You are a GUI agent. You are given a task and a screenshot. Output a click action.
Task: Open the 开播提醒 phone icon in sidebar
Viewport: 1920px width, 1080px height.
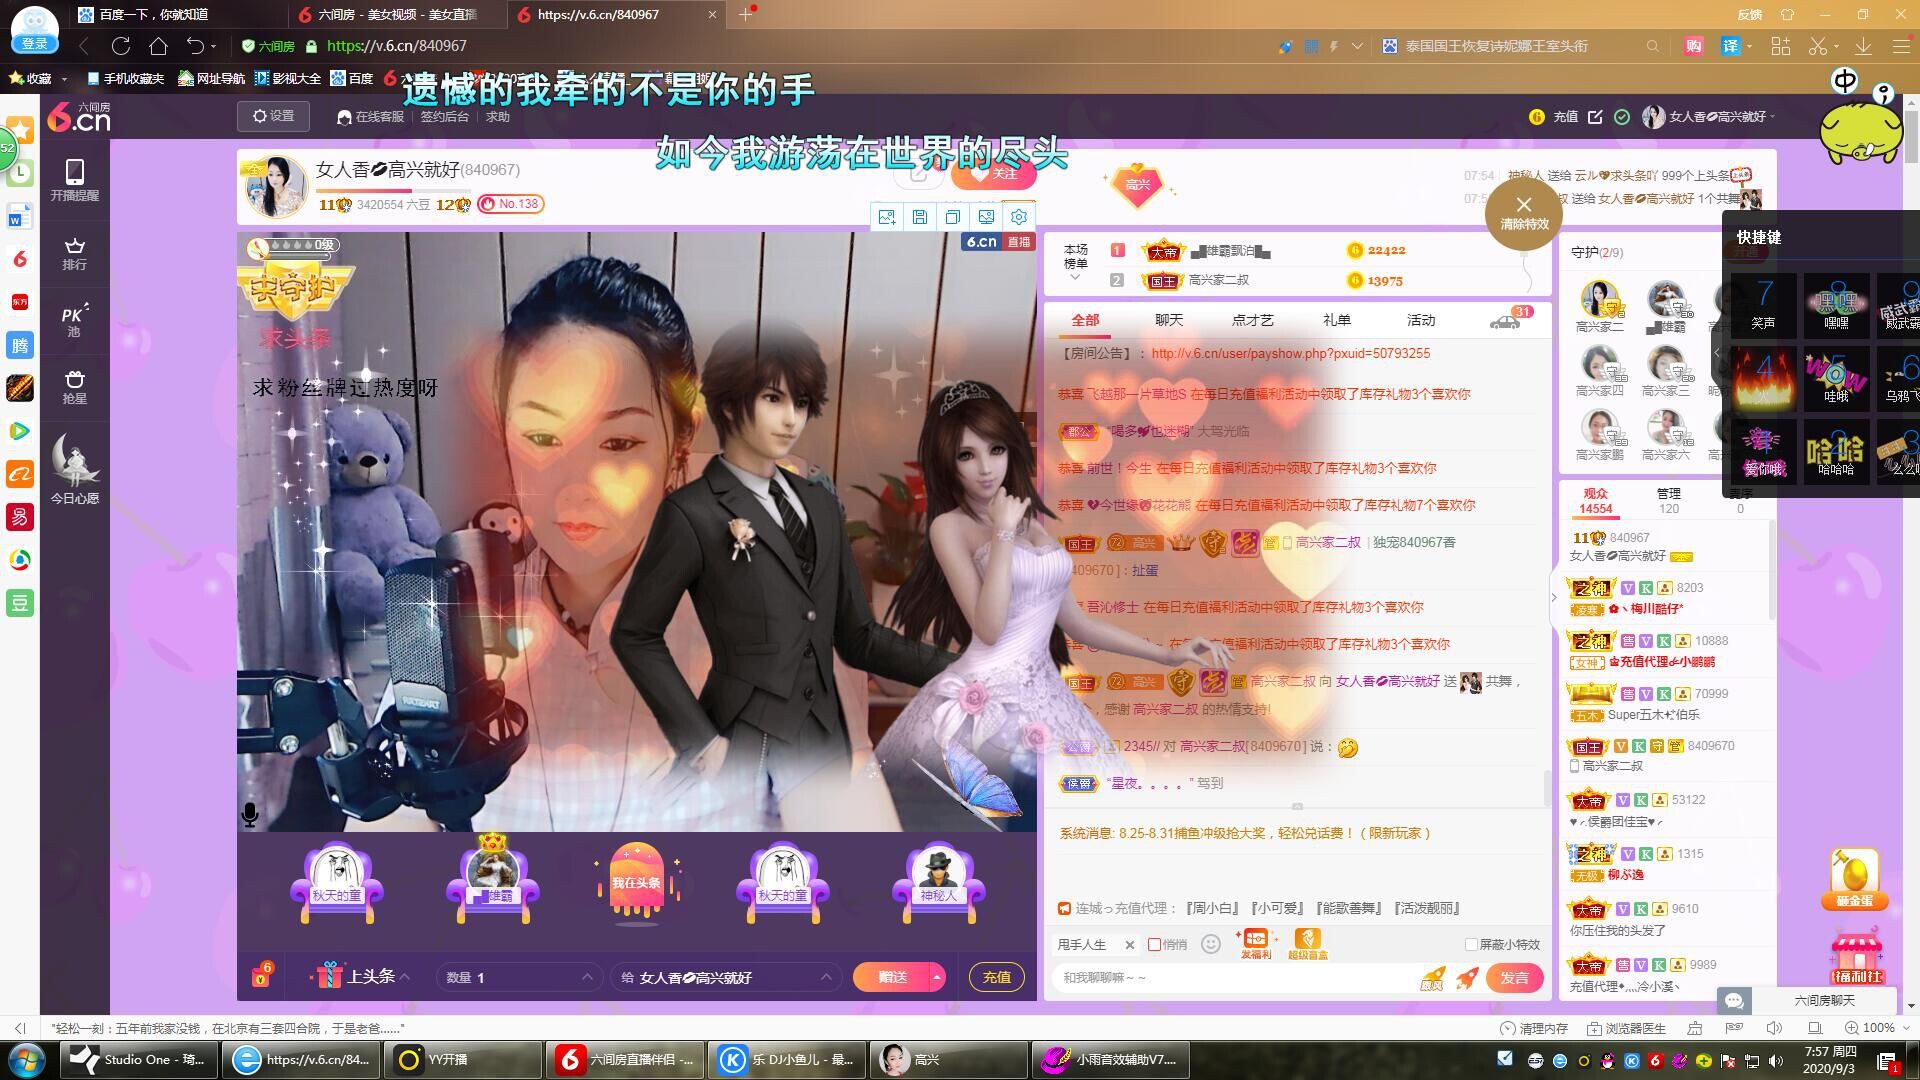tap(75, 180)
